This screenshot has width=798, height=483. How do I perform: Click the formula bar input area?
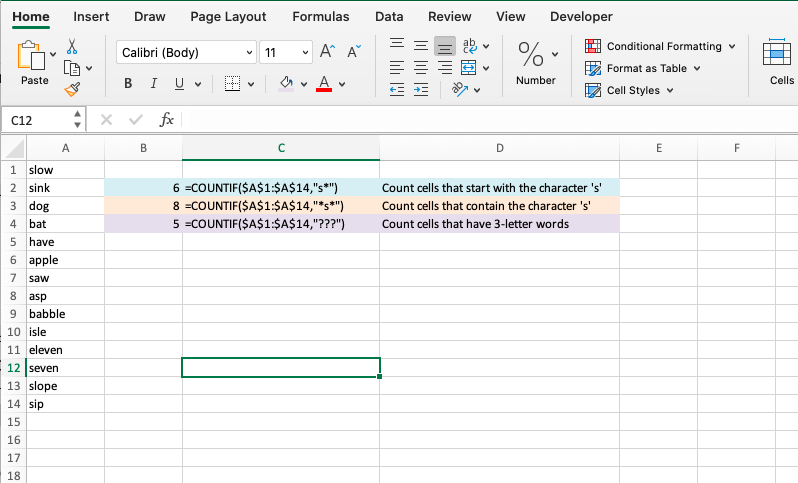point(490,120)
